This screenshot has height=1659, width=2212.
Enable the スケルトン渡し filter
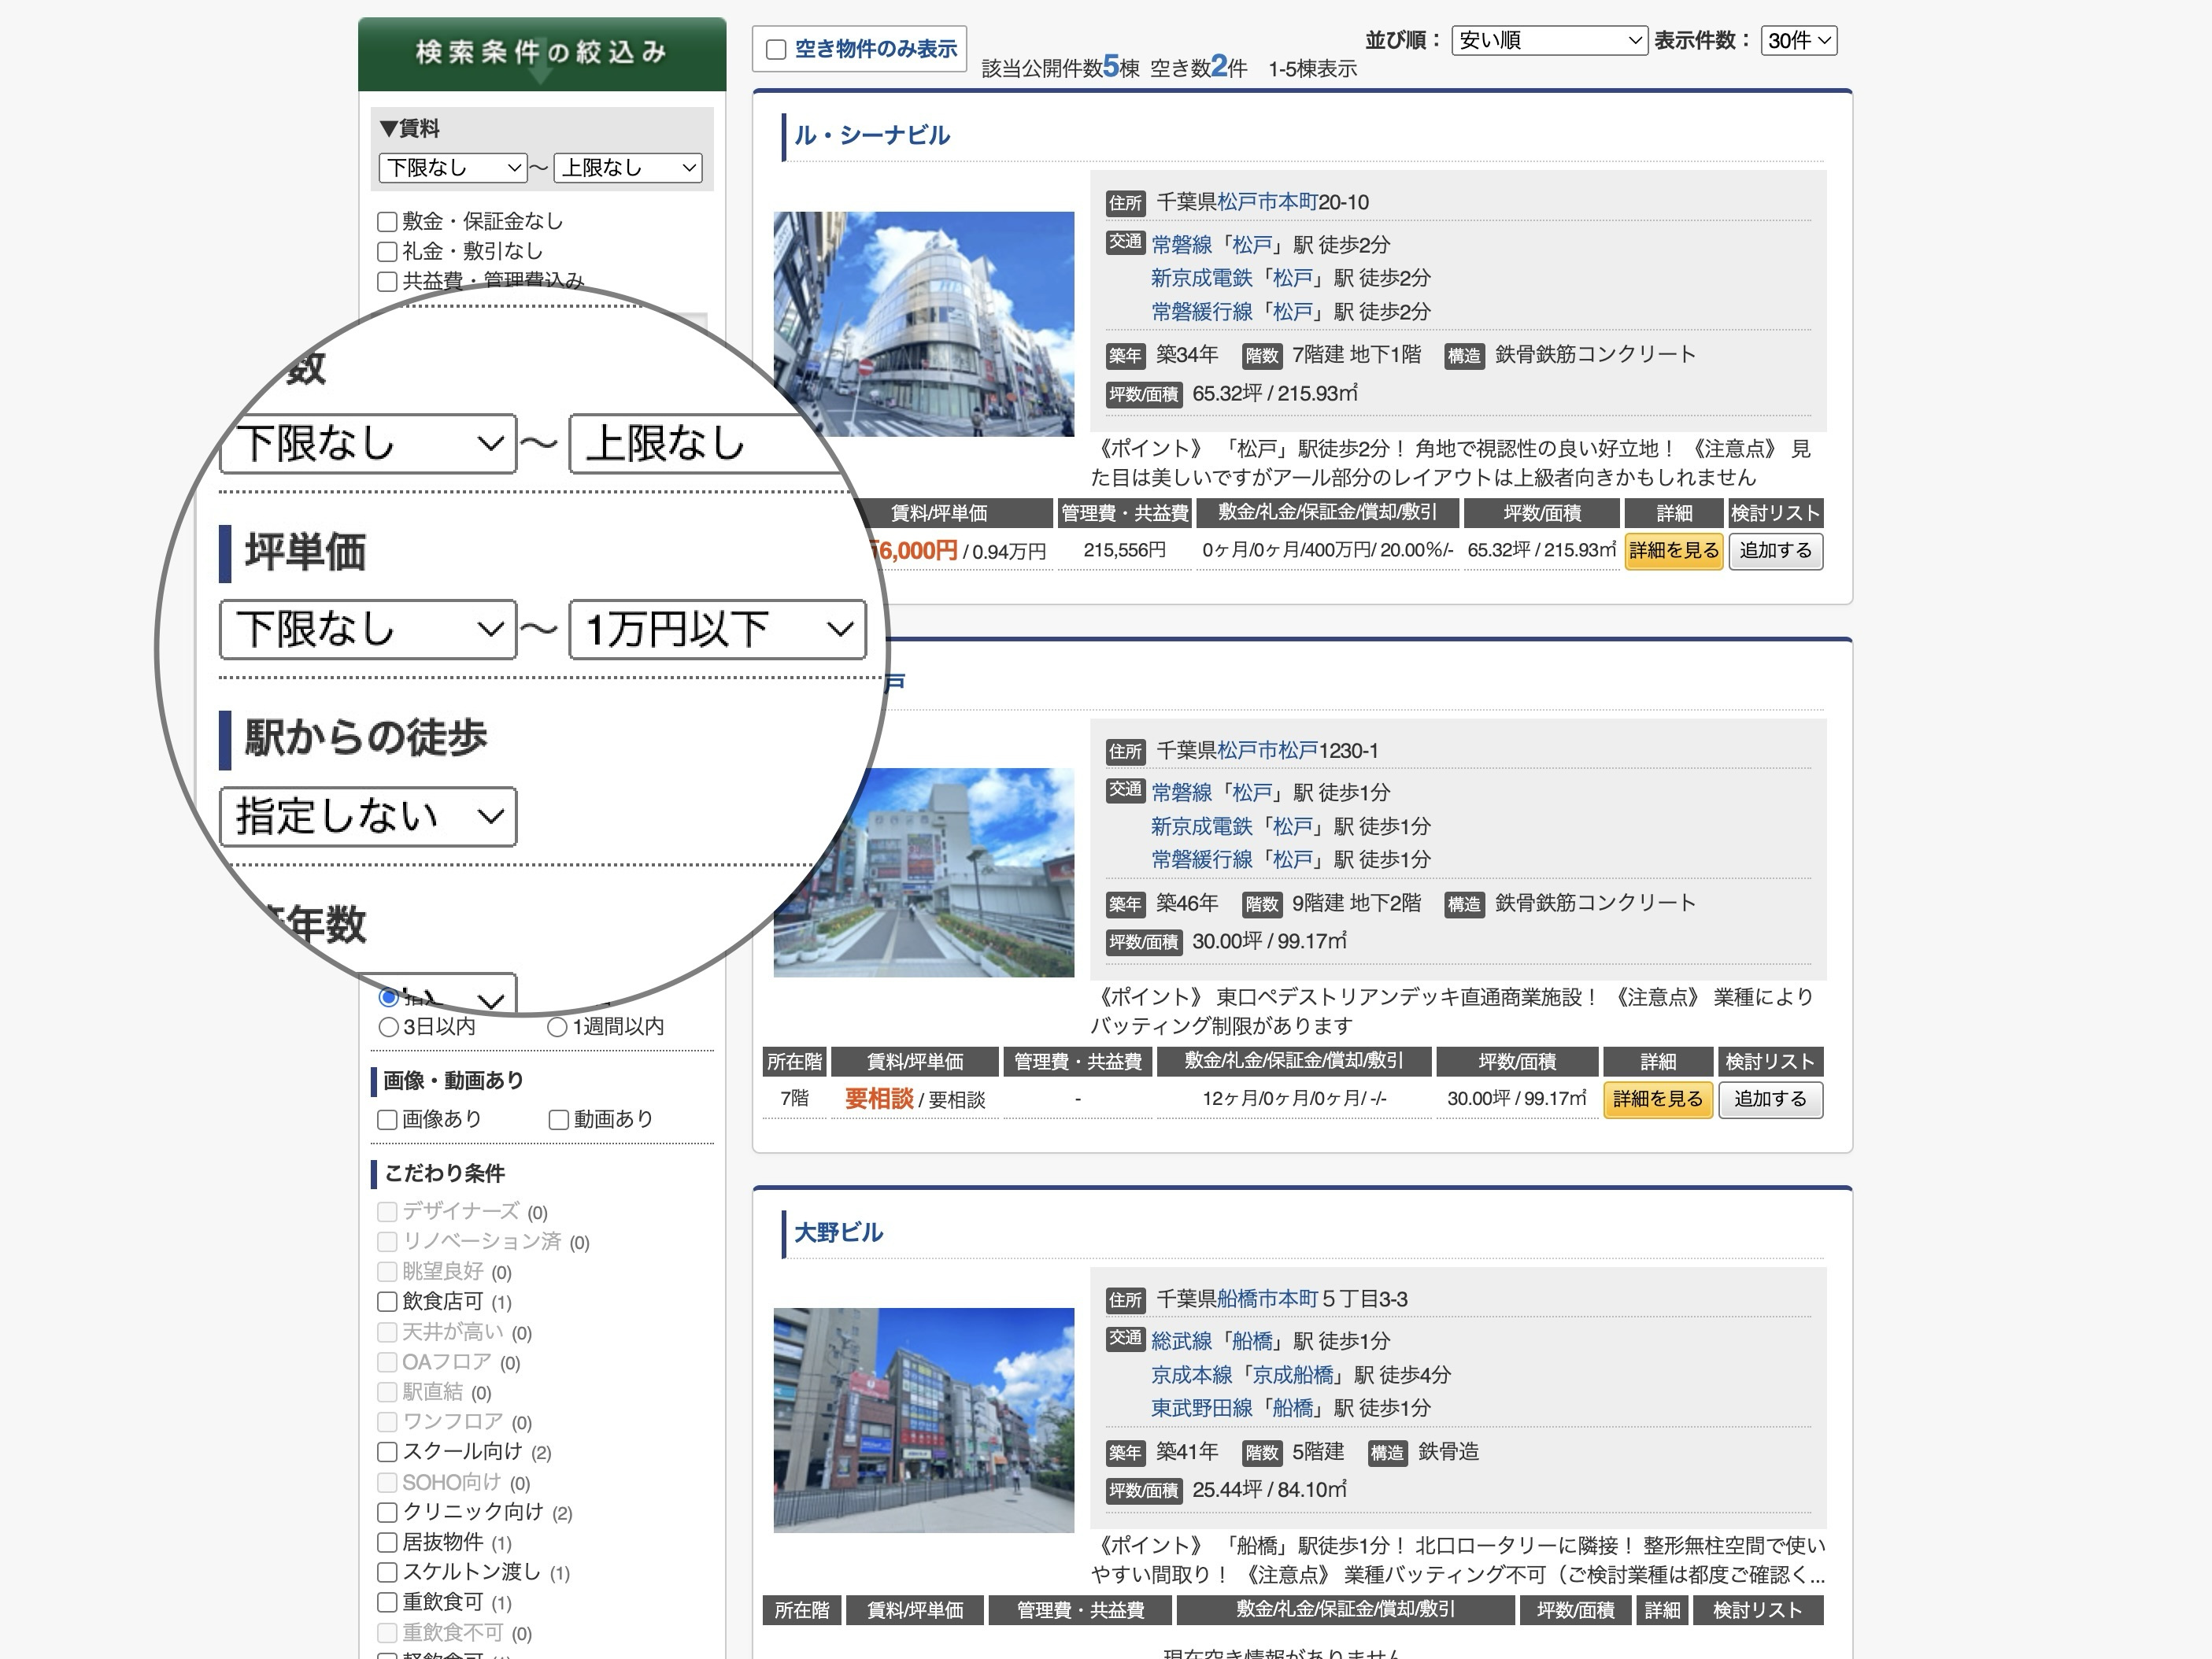click(x=388, y=1573)
